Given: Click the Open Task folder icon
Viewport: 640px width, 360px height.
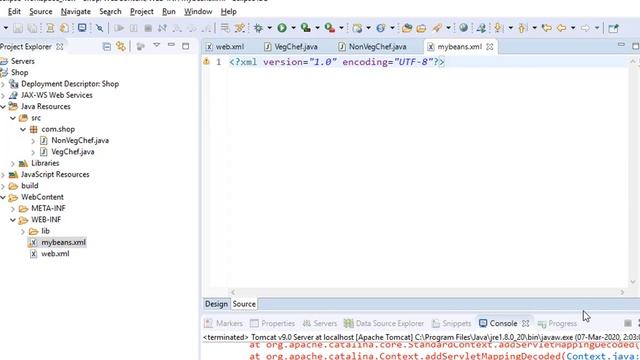Looking at the screenshot, I should (x=421, y=28).
